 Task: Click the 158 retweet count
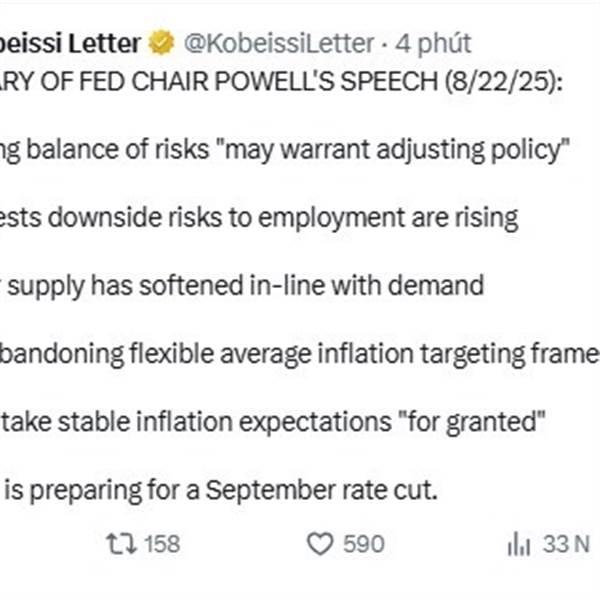[162, 544]
